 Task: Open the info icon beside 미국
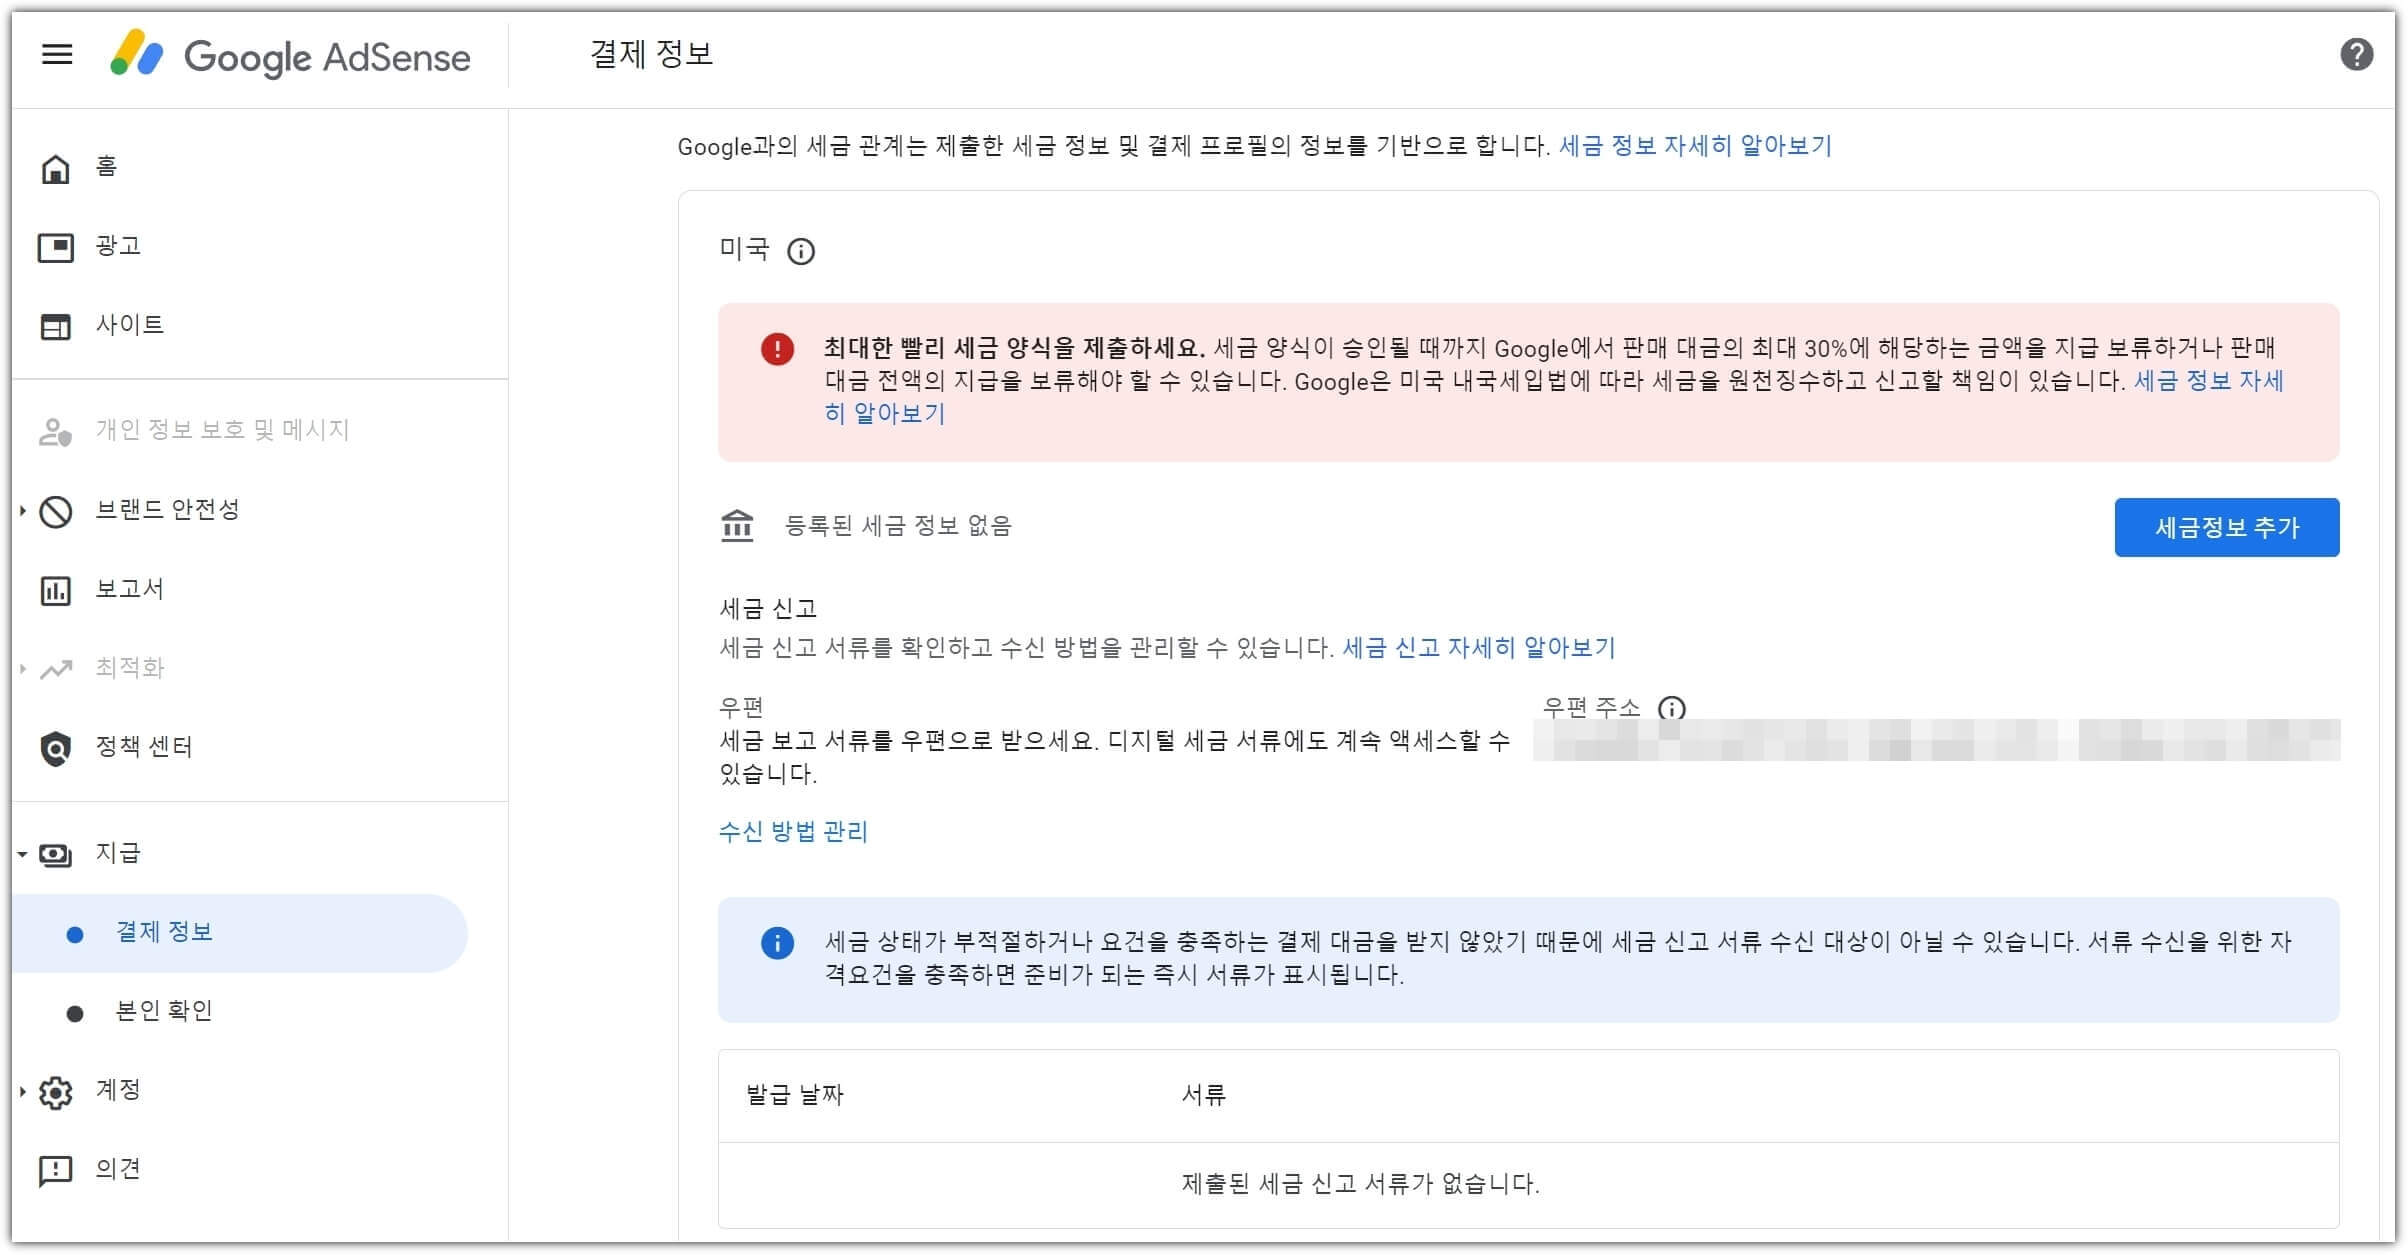[800, 252]
